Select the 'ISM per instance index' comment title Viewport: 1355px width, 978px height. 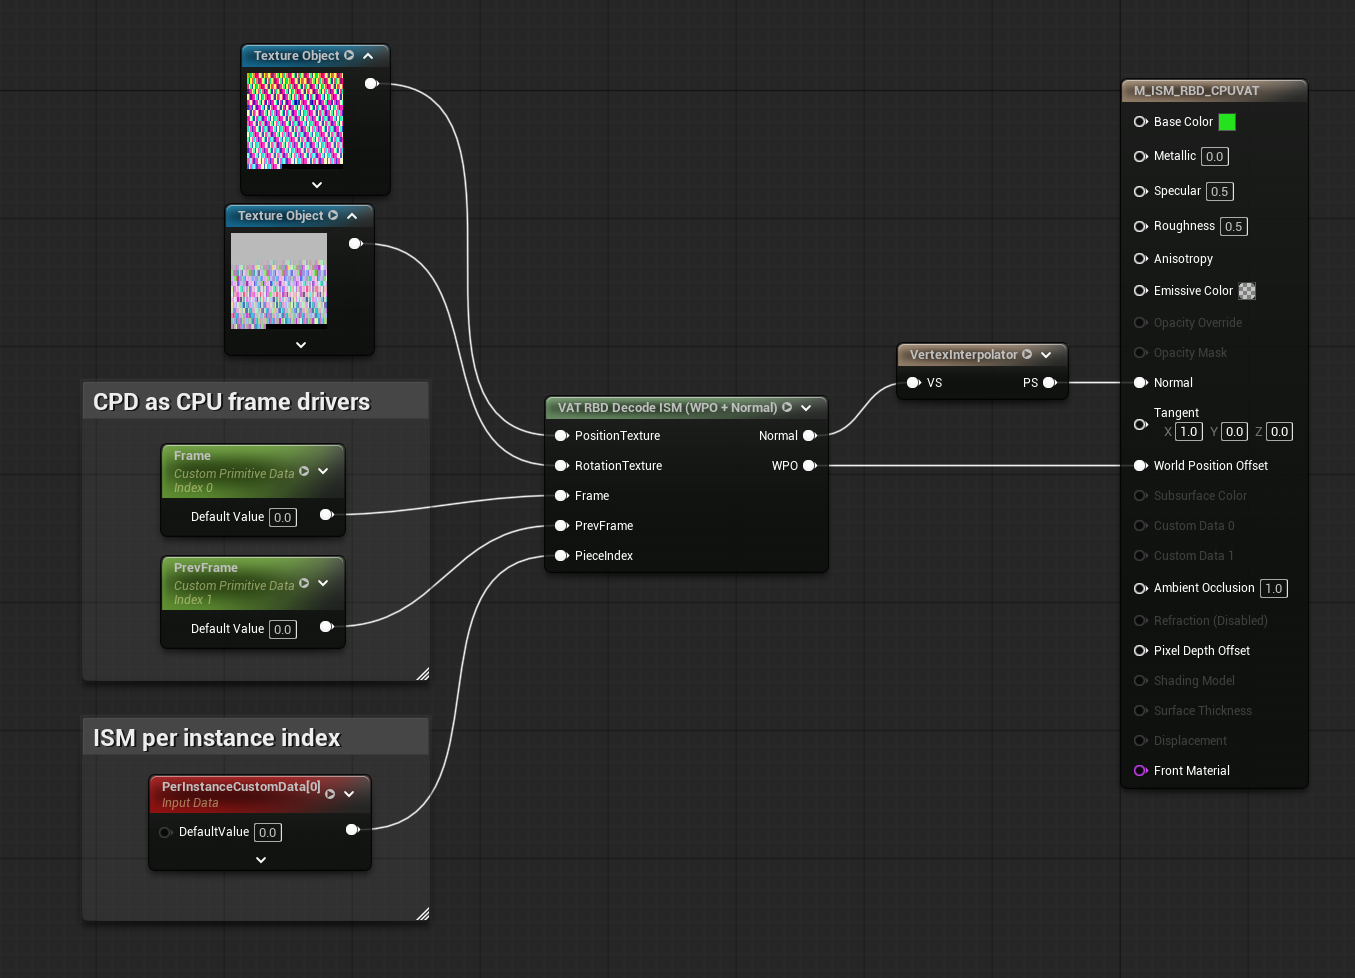pyautogui.click(x=217, y=738)
